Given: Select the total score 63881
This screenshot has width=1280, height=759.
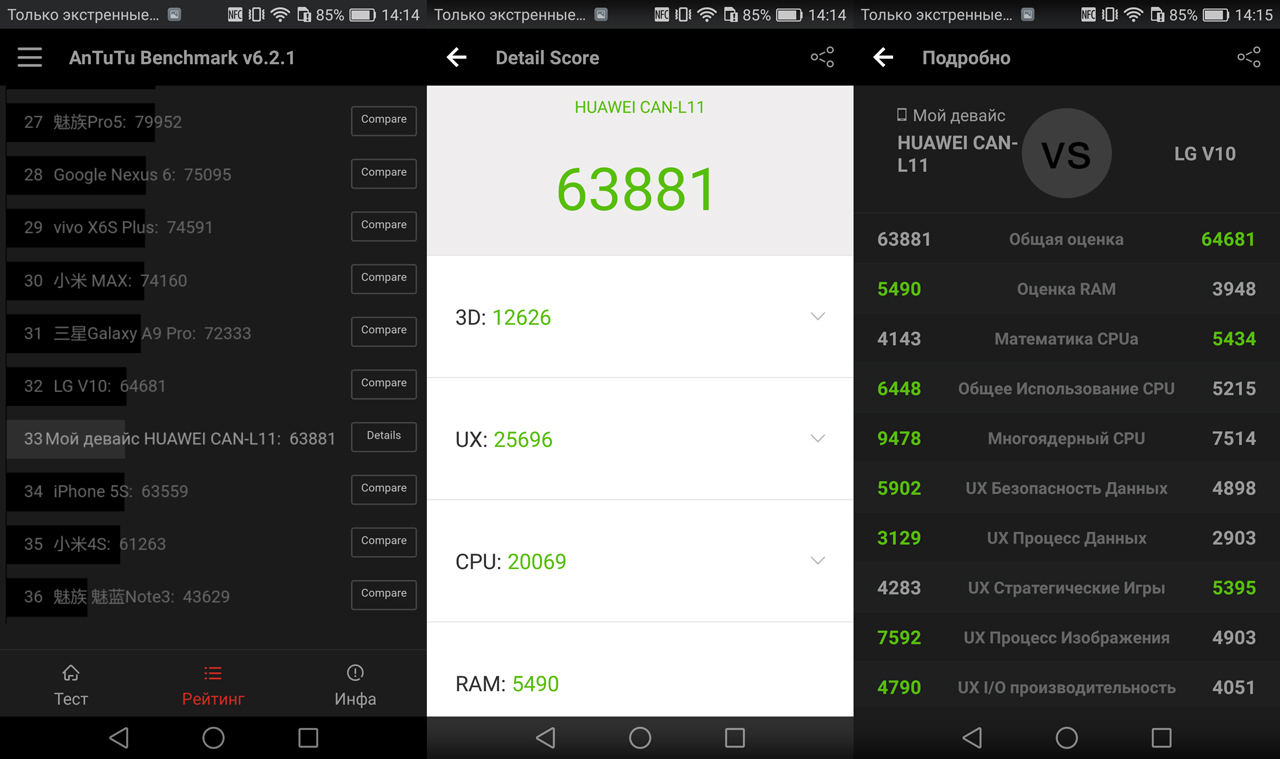Looking at the screenshot, I should pos(636,190).
